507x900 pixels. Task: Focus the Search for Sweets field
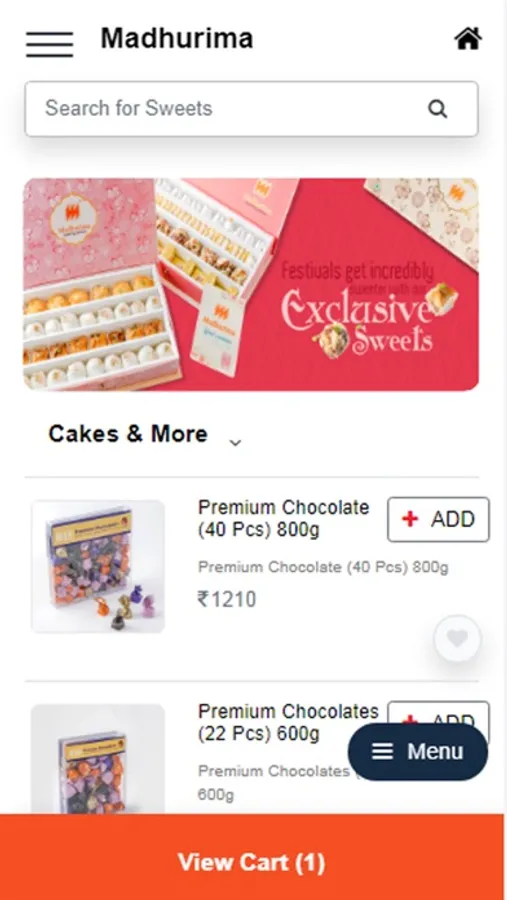coord(251,108)
